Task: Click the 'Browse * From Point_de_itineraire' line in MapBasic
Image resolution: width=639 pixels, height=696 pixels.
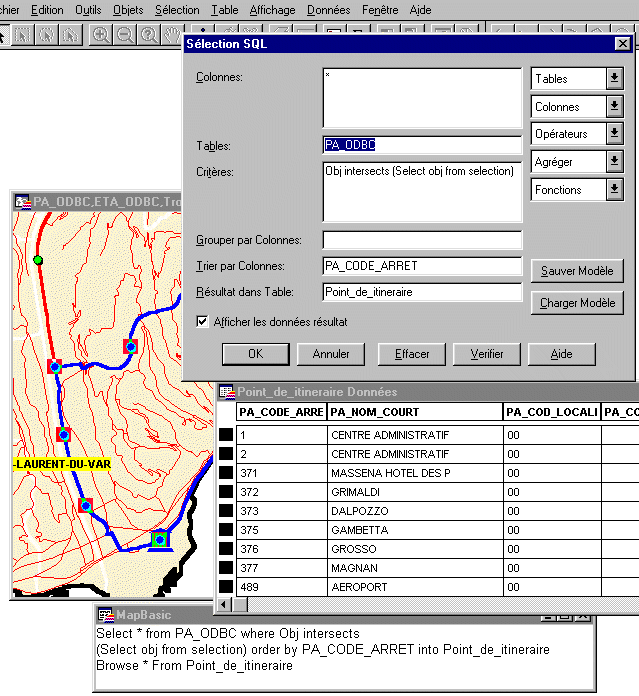Action: pyautogui.click(x=194, y=665)
